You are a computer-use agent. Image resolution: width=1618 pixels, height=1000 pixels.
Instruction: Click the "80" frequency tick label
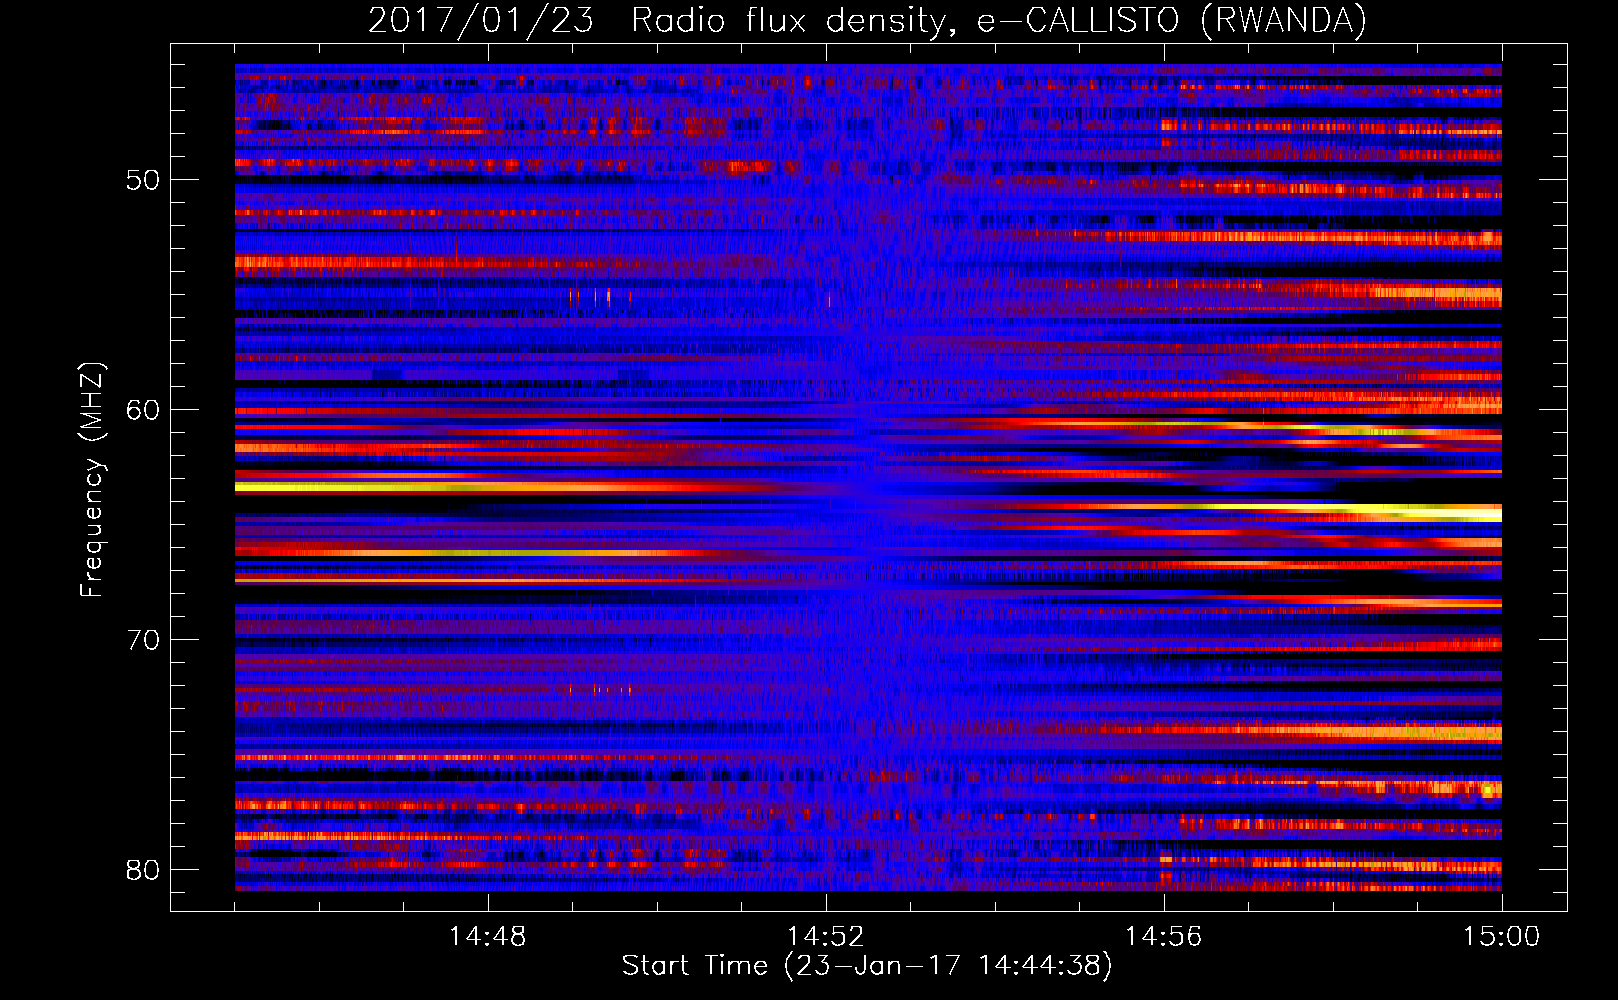pos(143,870)
